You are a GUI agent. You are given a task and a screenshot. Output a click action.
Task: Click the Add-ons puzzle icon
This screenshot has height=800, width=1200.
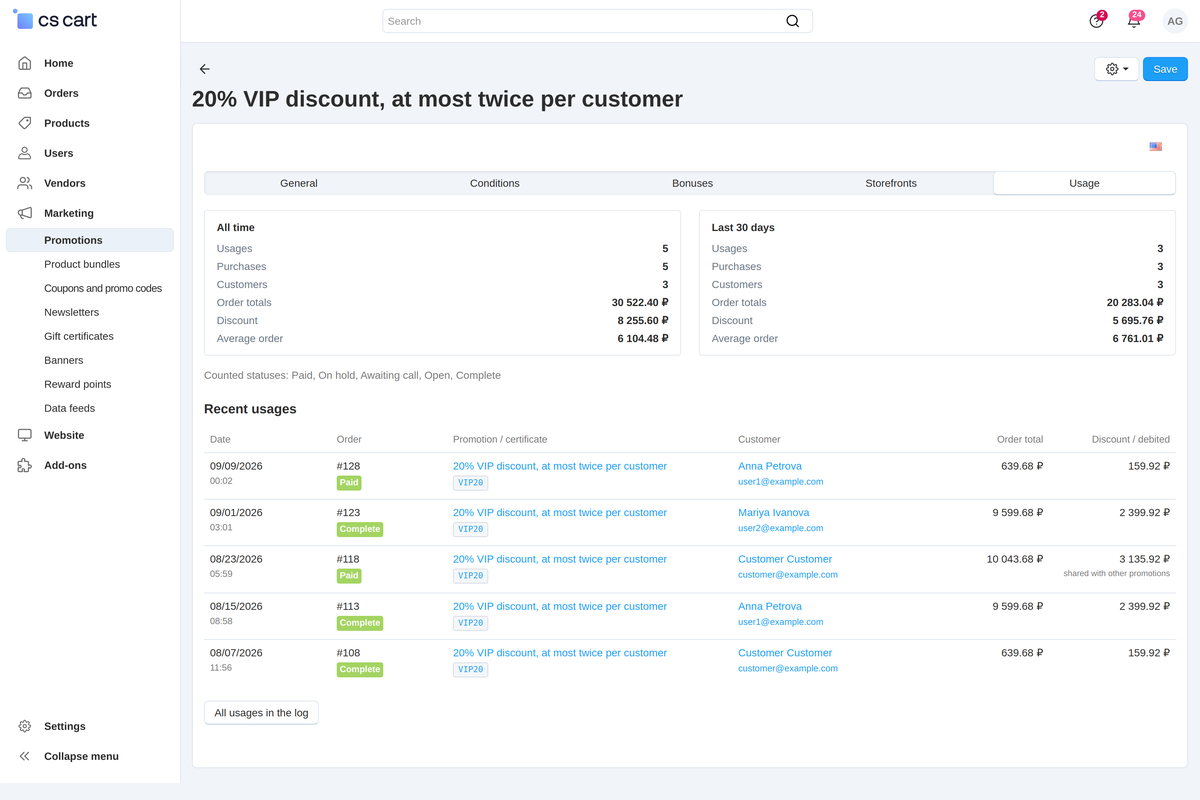click(x=25, y=465)
